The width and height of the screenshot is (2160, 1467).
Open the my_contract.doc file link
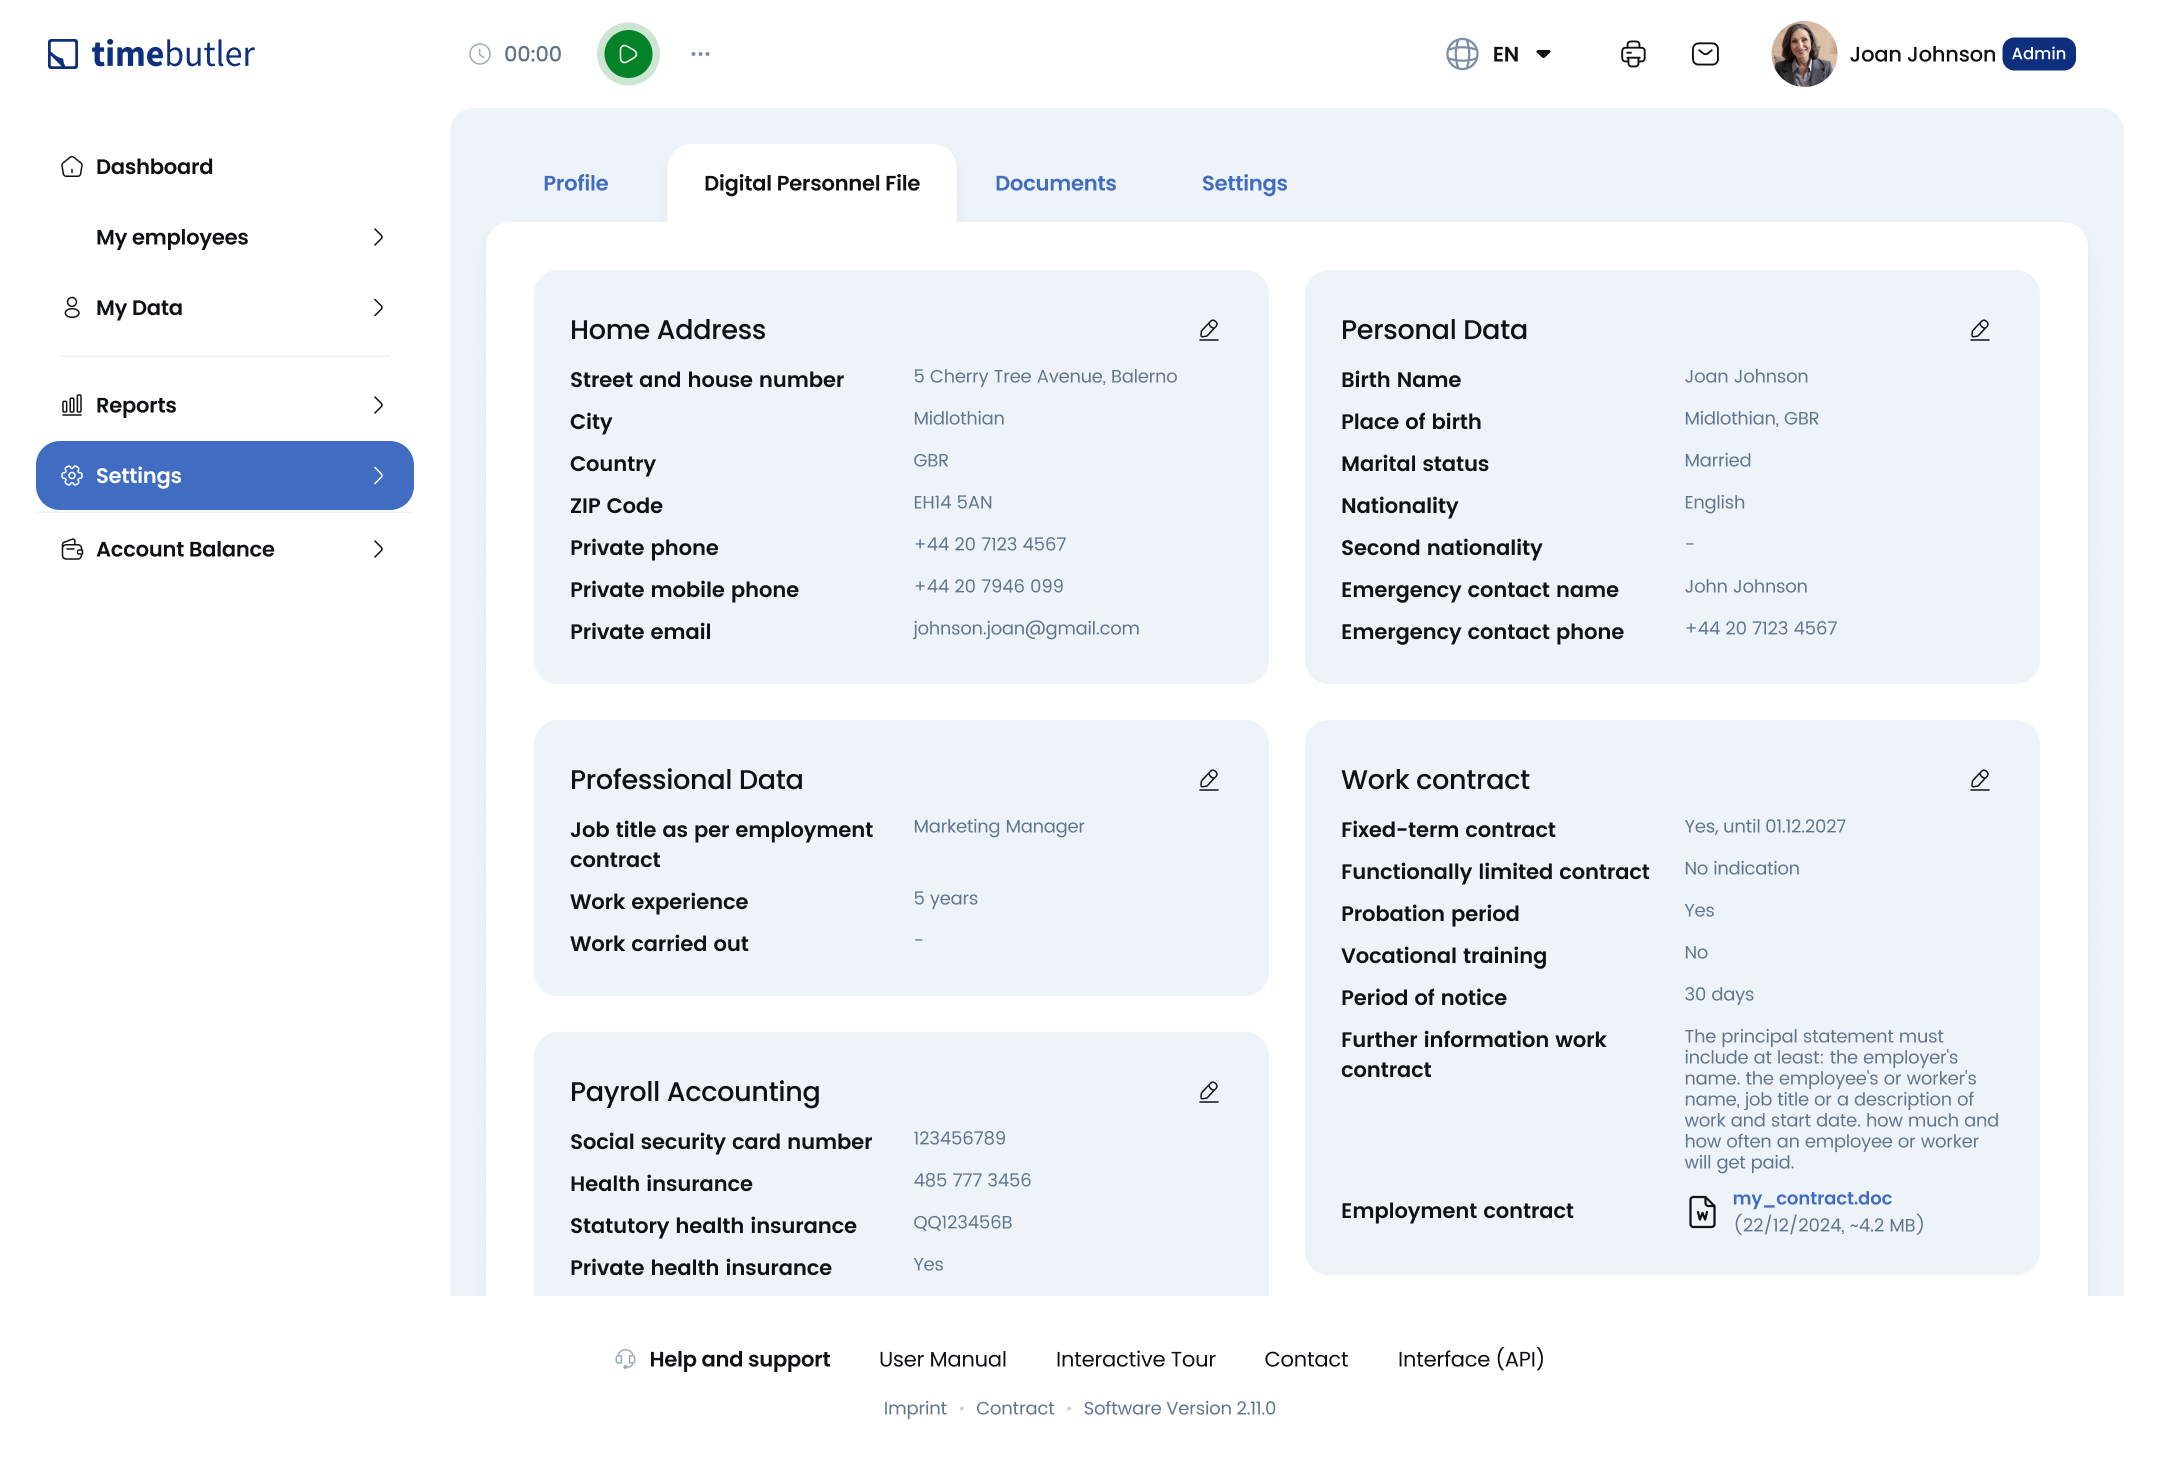[x=1812, y=1198]
